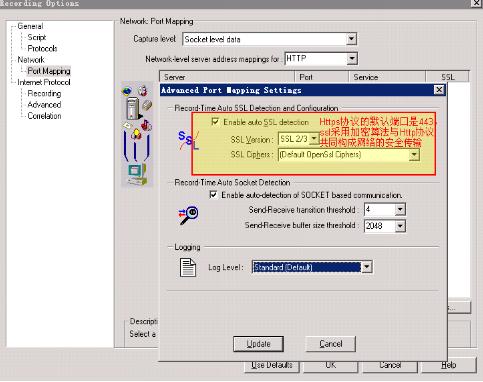Viewport: 483px width, 382px height.
Task: Click the Update button
Action: click(258, 344)
